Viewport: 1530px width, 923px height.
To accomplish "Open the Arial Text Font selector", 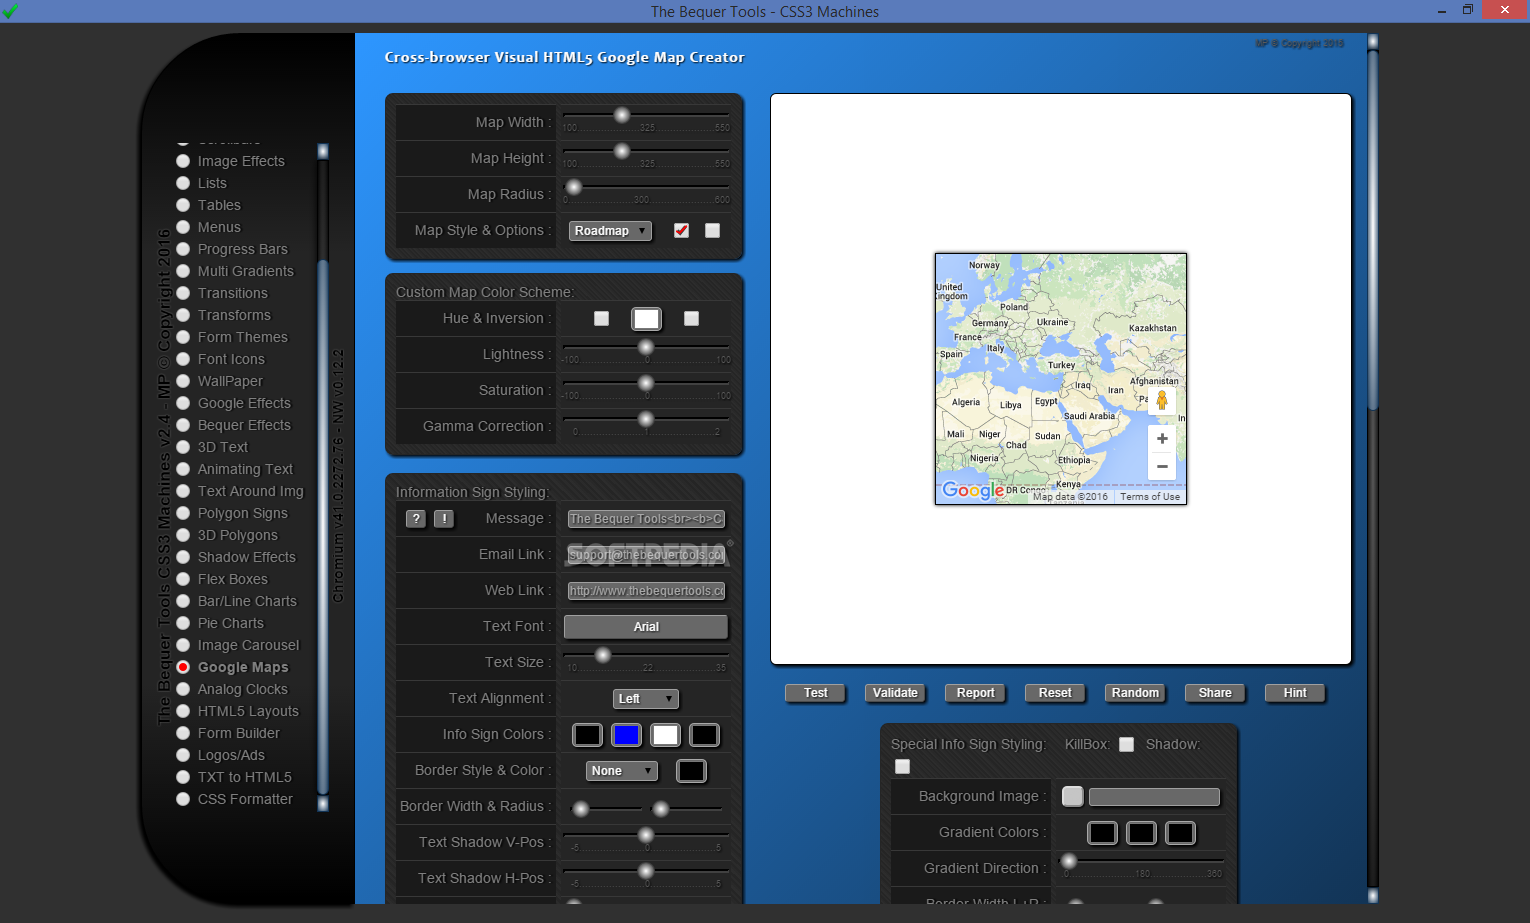I will tap(646, 627).
